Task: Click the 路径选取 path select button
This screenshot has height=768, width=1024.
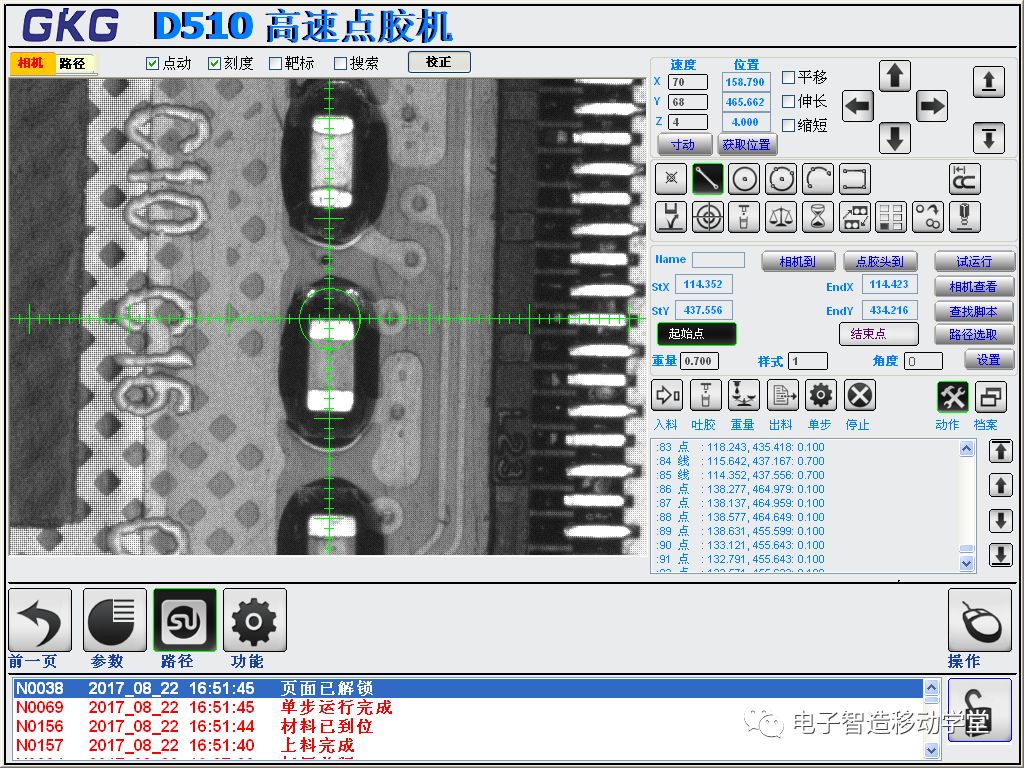Action: (x=974, y=334)
